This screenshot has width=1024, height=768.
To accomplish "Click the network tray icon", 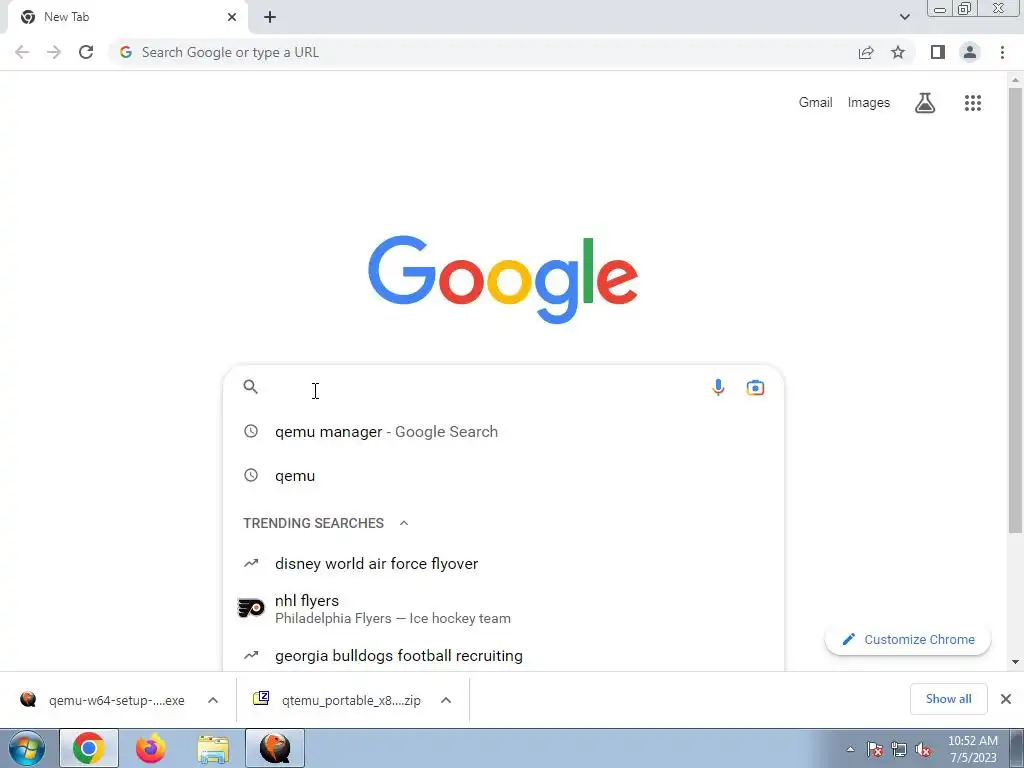I will [x=899, y=750].
